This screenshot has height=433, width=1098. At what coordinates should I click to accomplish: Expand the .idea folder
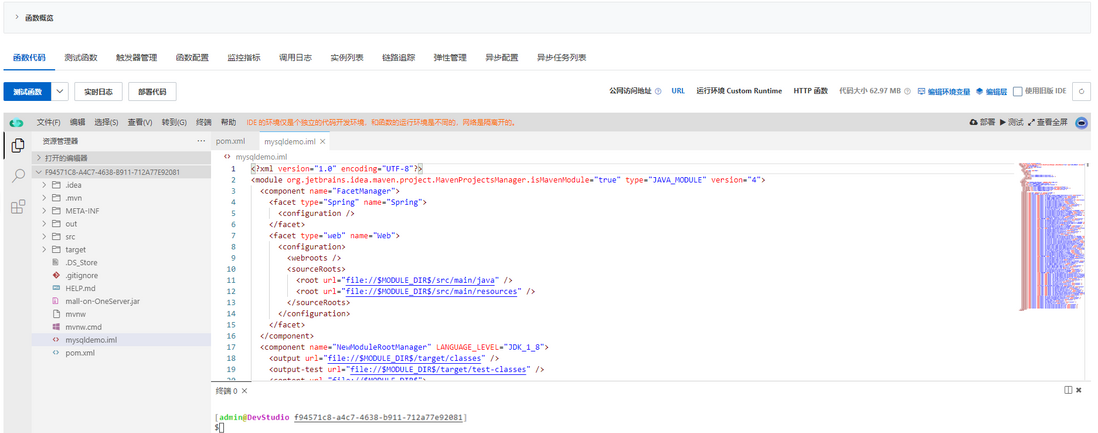44,185
